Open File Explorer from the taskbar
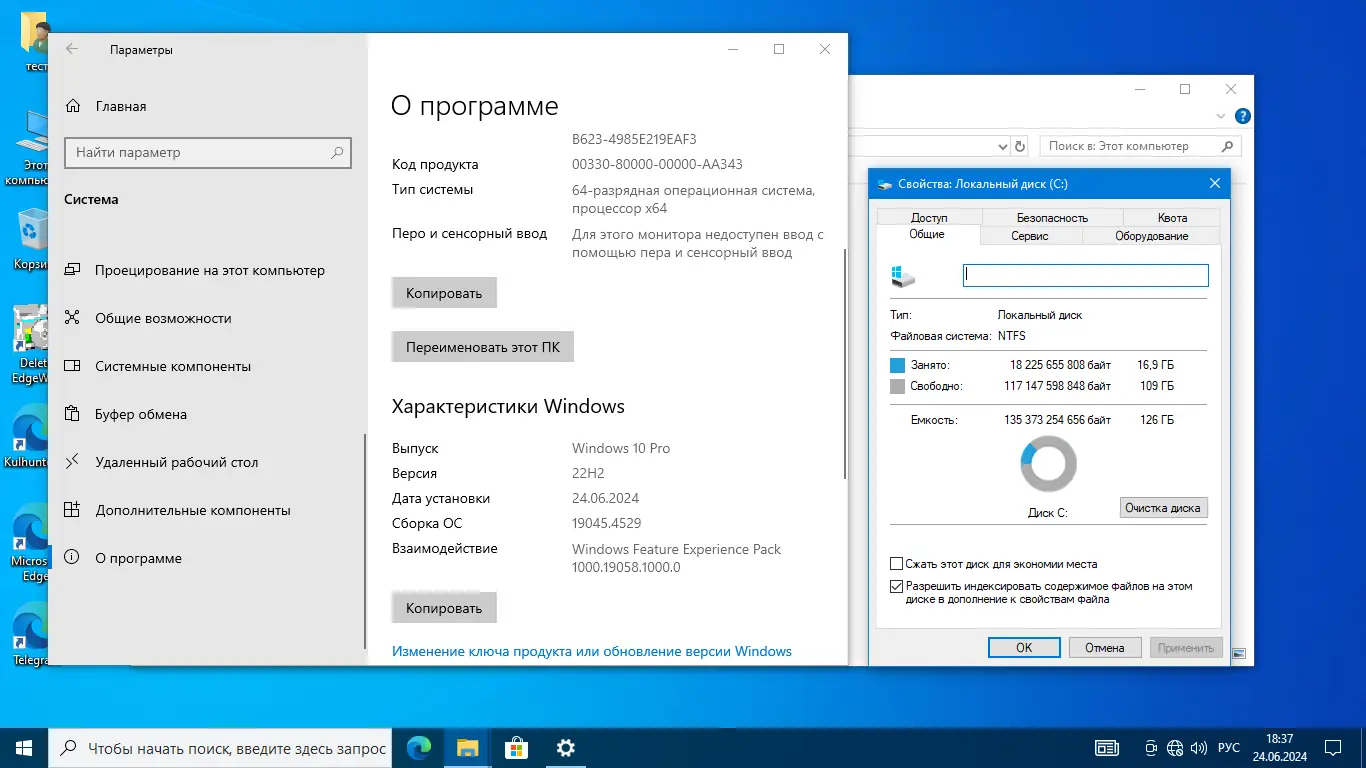1366x768 pixels. click(x=468, y=748)
